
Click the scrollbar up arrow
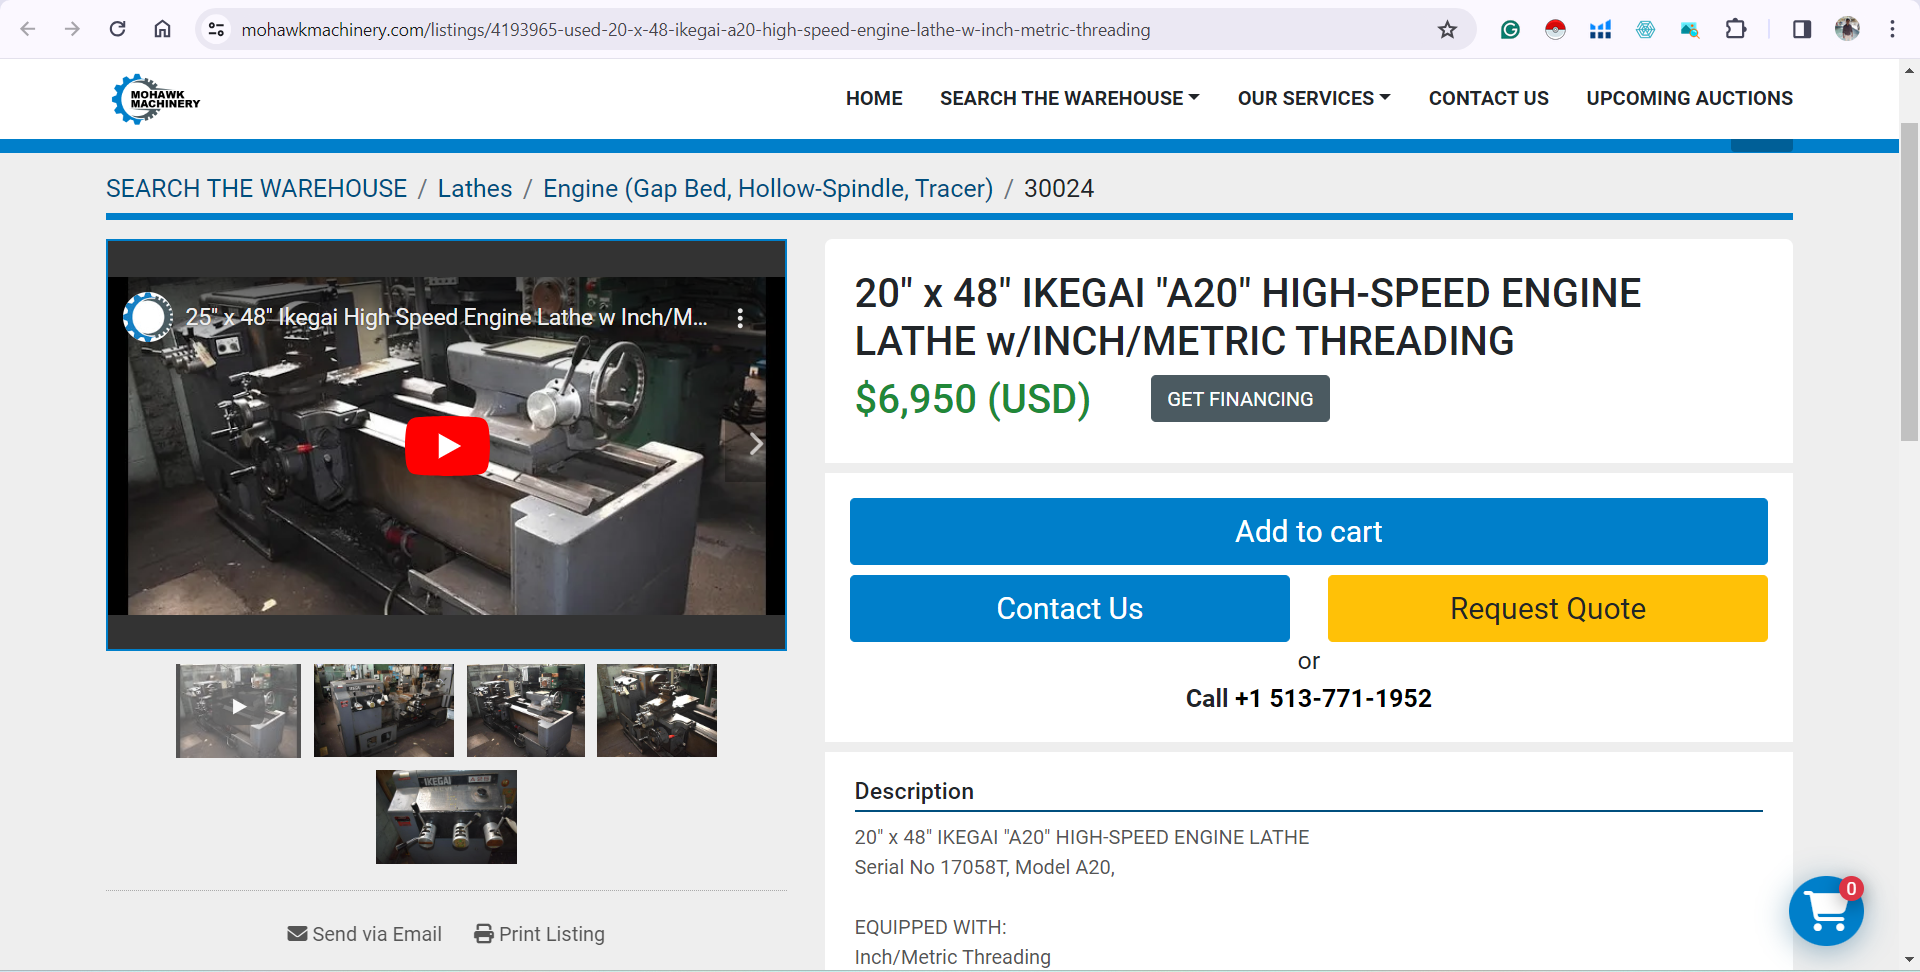click(1909, 70)
